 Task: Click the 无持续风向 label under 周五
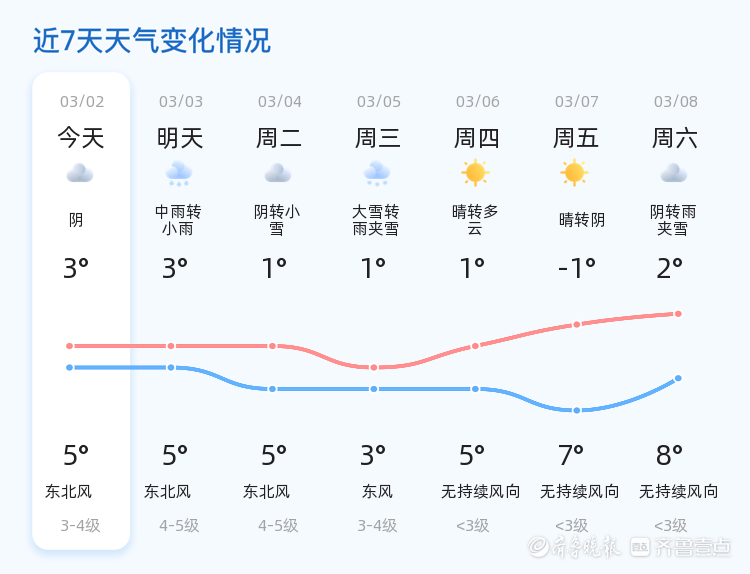point(579,491)
